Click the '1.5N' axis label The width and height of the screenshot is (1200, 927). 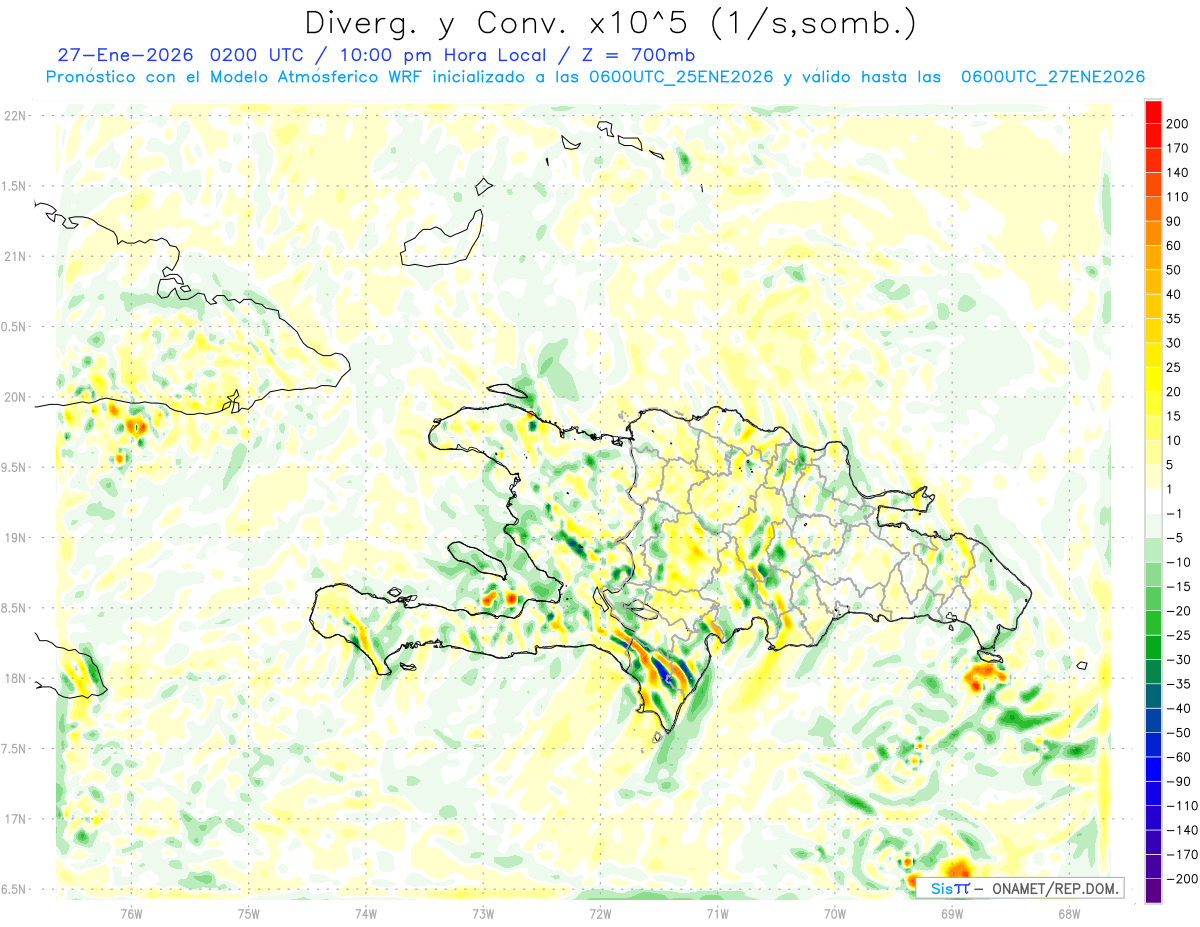[15, 186]
